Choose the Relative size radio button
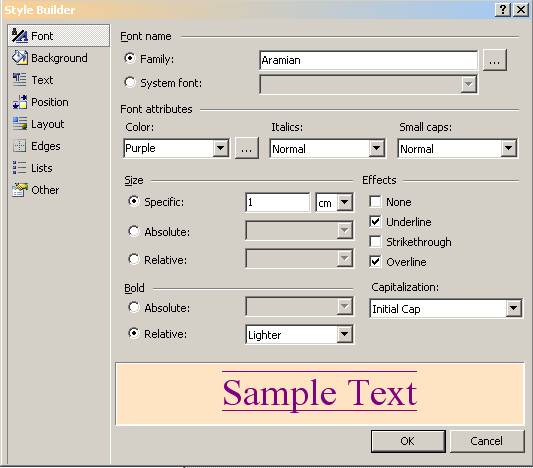533x468 pixels. click(134, 259)
